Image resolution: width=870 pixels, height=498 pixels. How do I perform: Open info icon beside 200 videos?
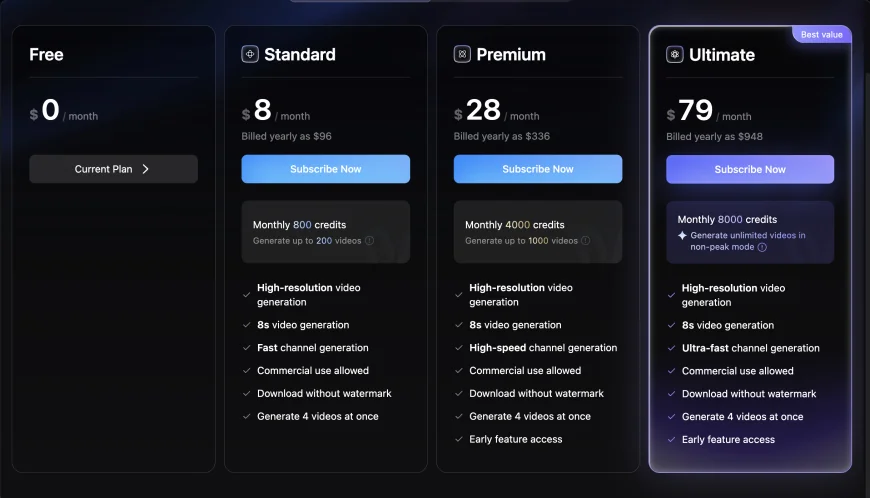(370, 241)
